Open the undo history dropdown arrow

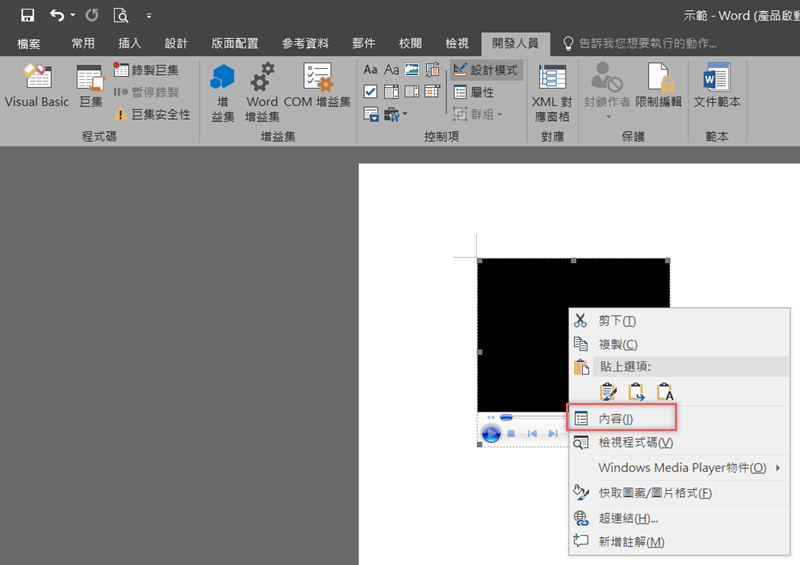pos(73,16)
